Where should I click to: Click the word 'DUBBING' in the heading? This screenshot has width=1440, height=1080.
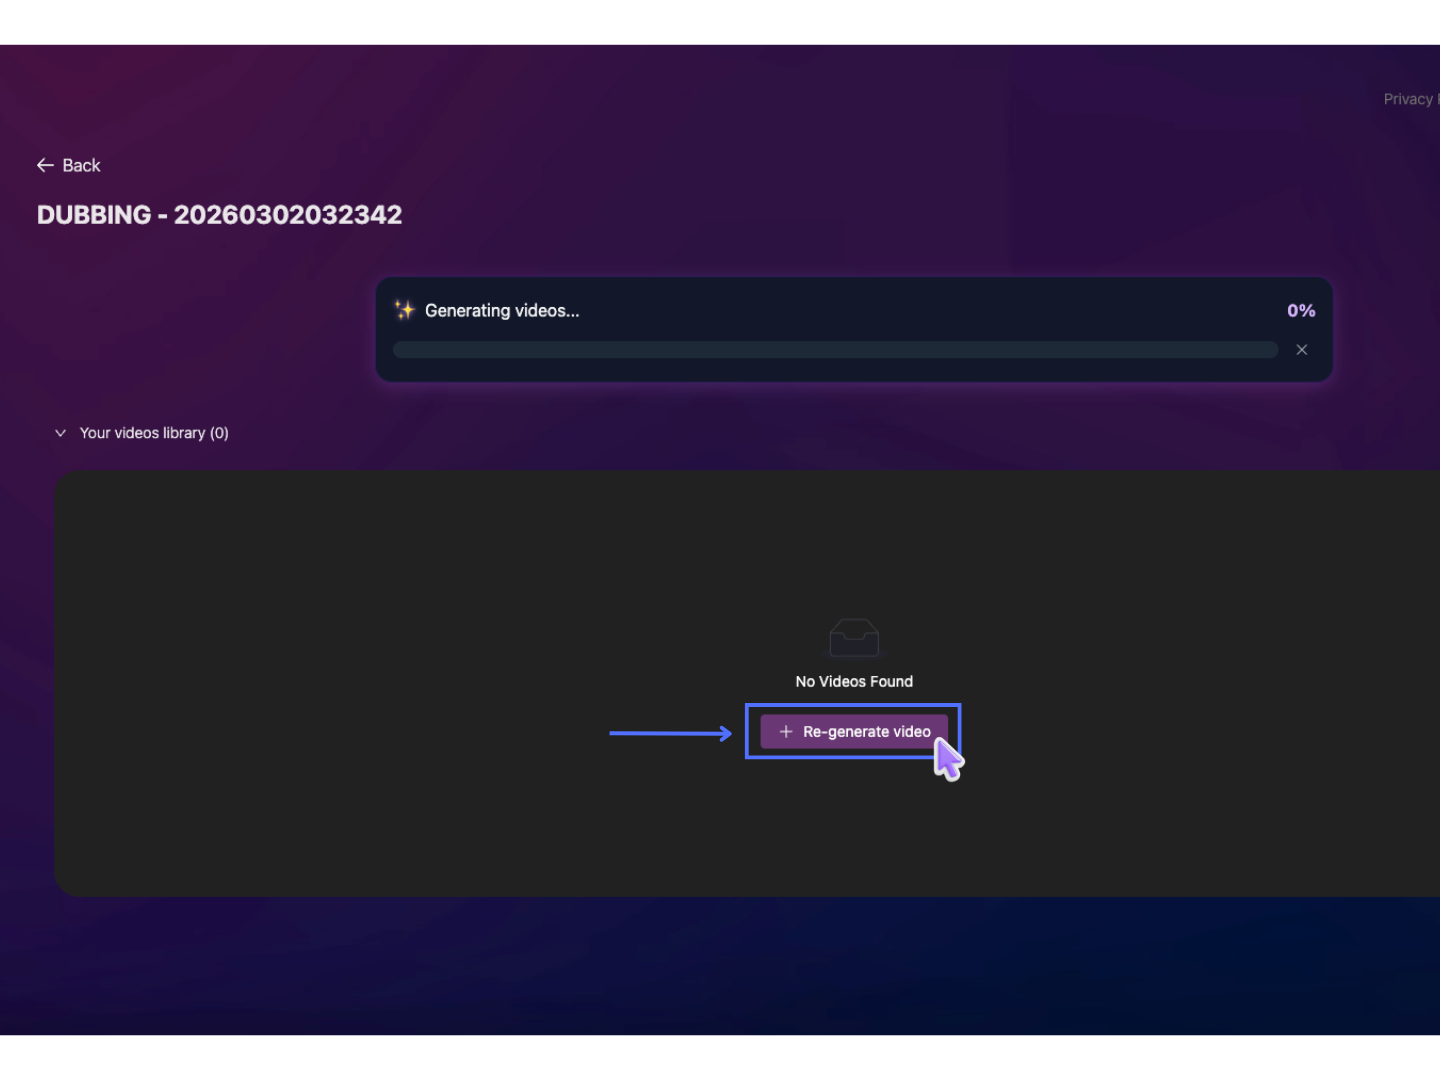94,215
